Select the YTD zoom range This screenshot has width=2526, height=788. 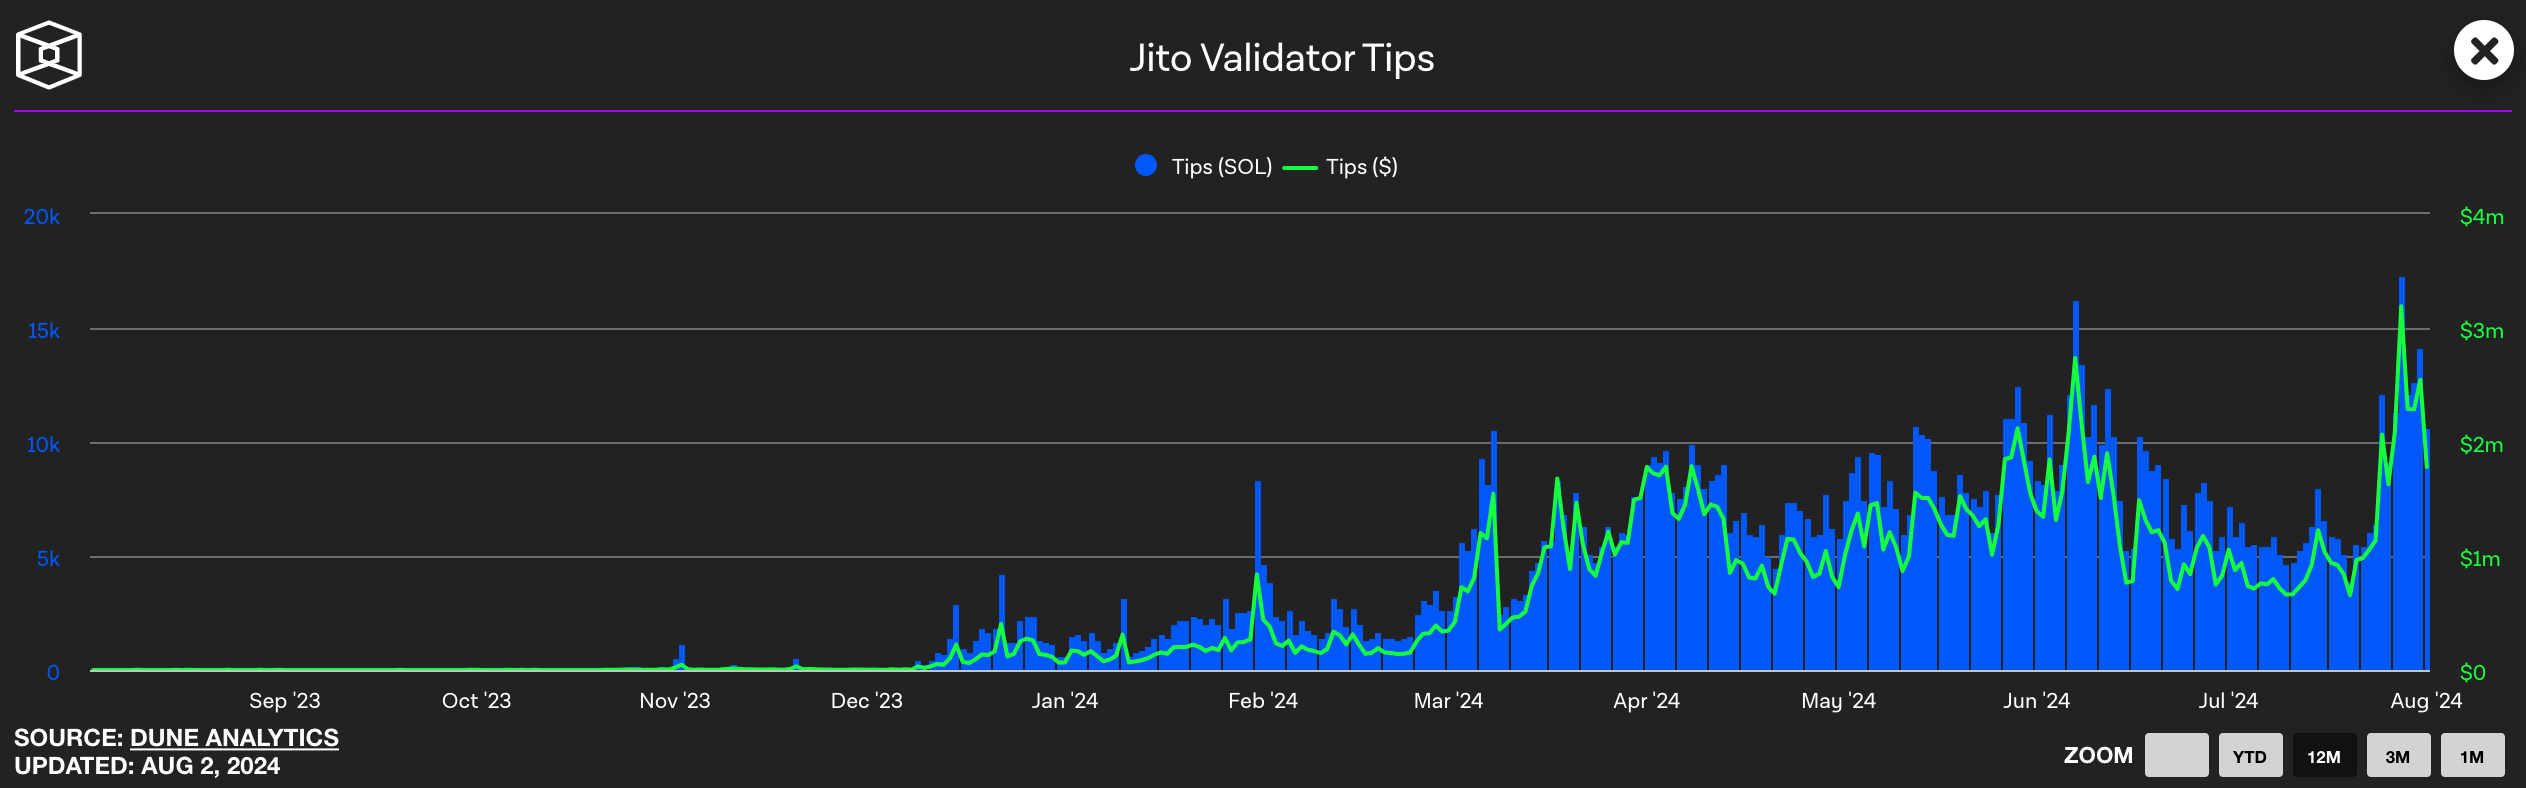pos(2249,756)
